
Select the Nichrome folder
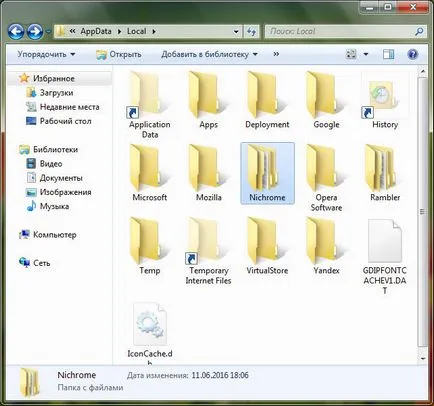click(267, 173)
